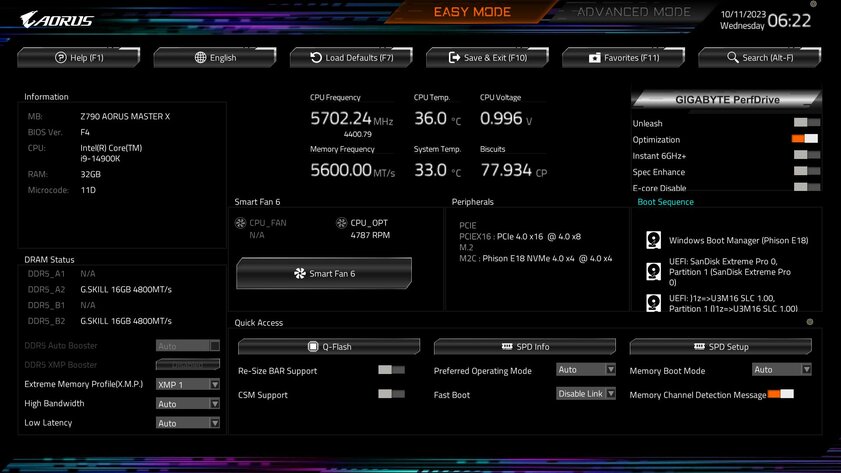The width and height of the screenshot is (841, 473).
Task: Click the small round icon beside Quick Access
Action: pyautogui.click(x=810, y=322)
